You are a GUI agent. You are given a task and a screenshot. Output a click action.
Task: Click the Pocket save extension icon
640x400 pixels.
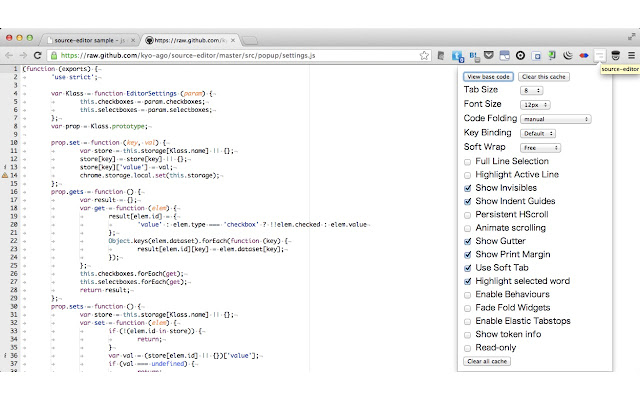click(489, 55)
